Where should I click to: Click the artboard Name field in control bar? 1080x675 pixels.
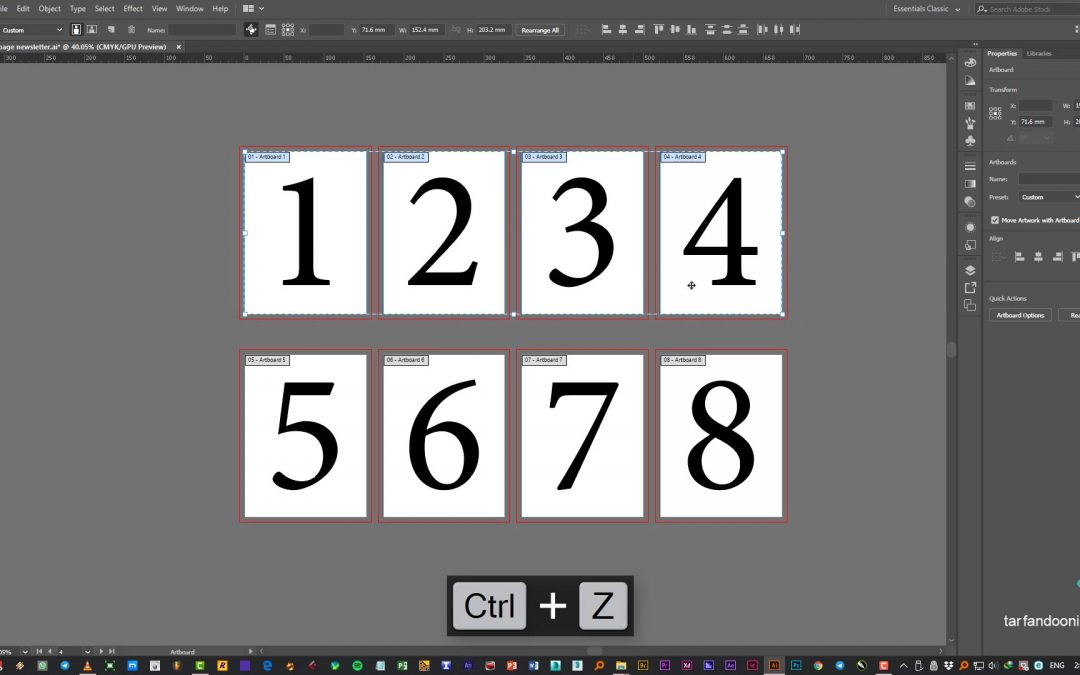click(x=202, y=30)
